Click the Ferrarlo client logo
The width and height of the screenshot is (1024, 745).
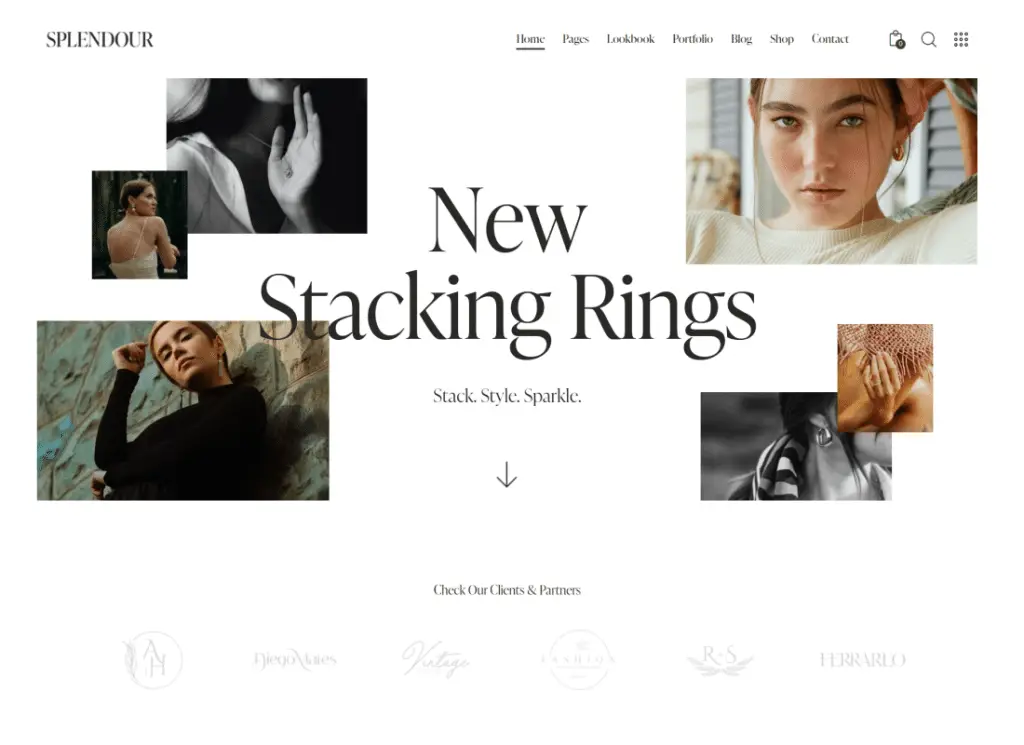(862, 660)
